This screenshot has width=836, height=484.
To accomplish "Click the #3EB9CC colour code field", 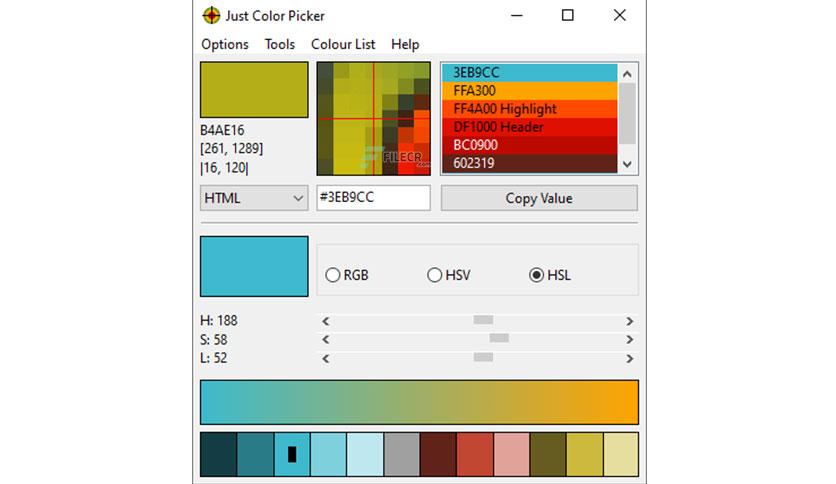I will (373, 198).
